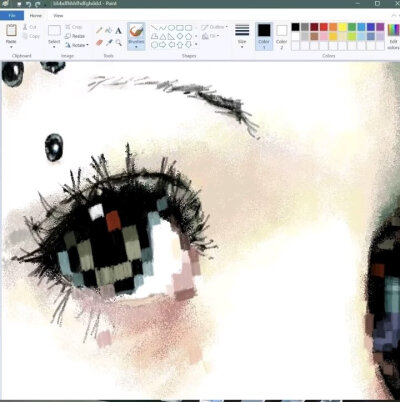Select the Color 1 foreground box
This screenshot has height=402, width=400.
point(264,36)
